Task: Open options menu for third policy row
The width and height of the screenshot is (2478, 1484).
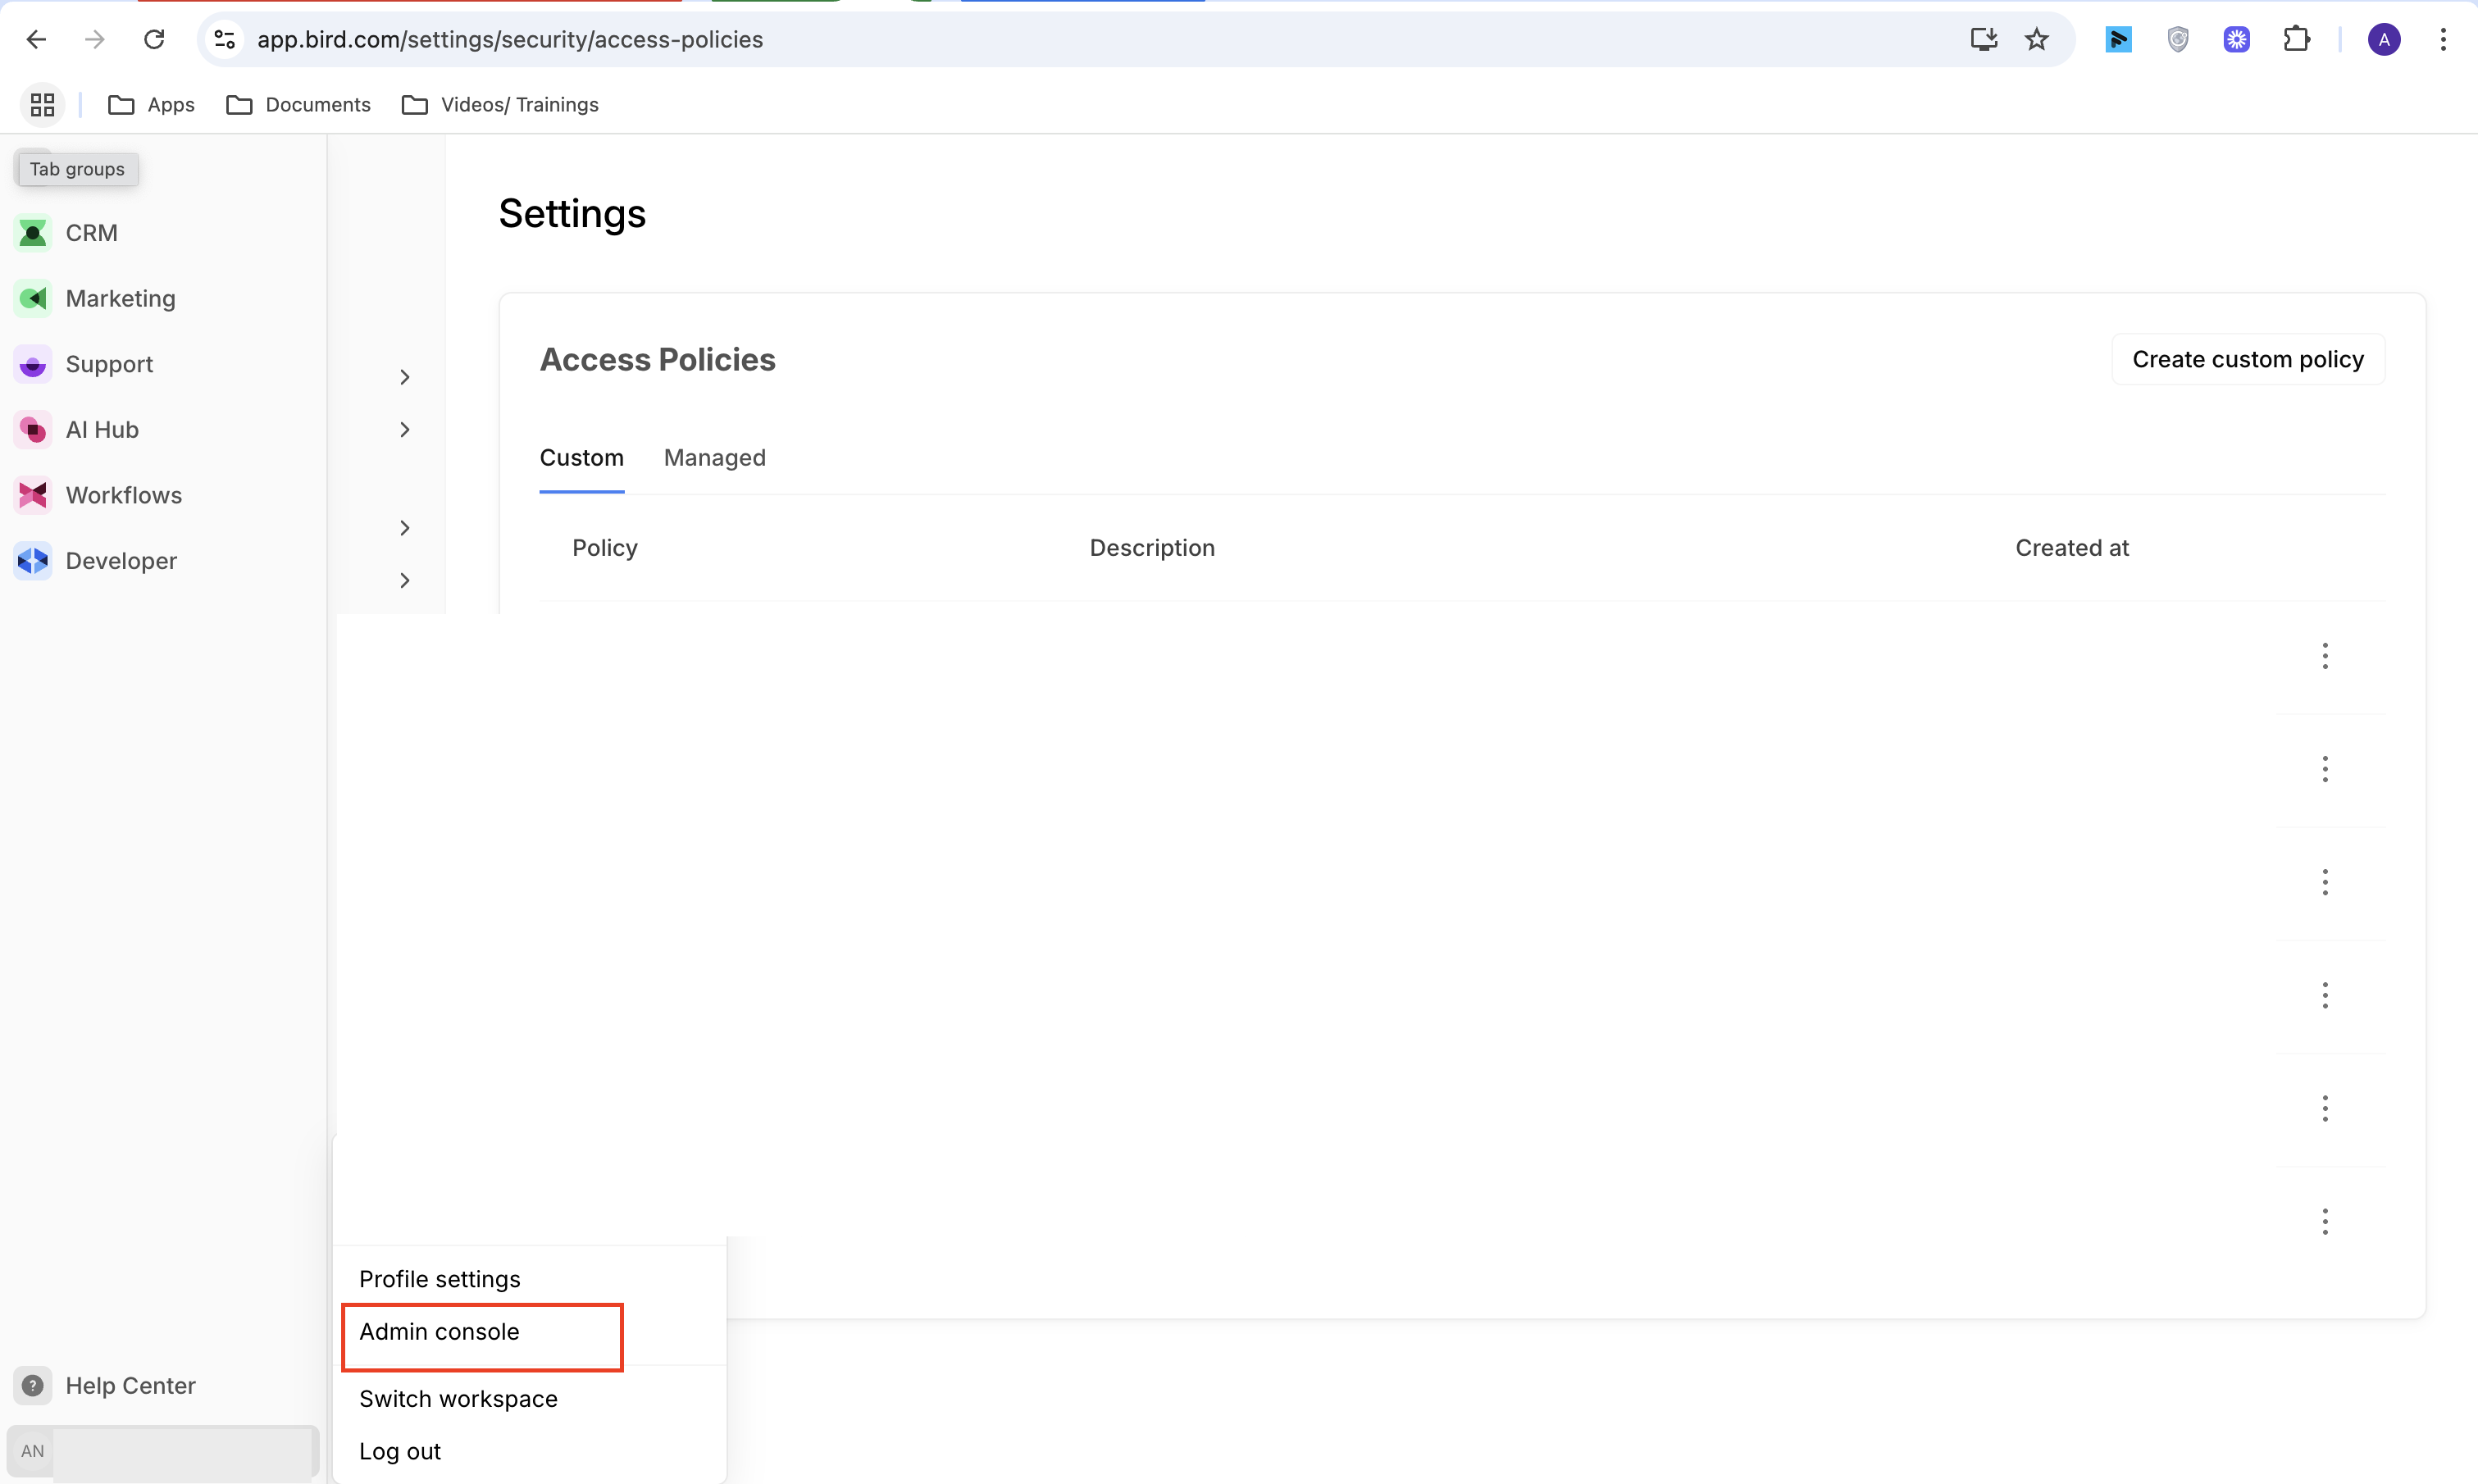Action: click(x=2325, y=883)
